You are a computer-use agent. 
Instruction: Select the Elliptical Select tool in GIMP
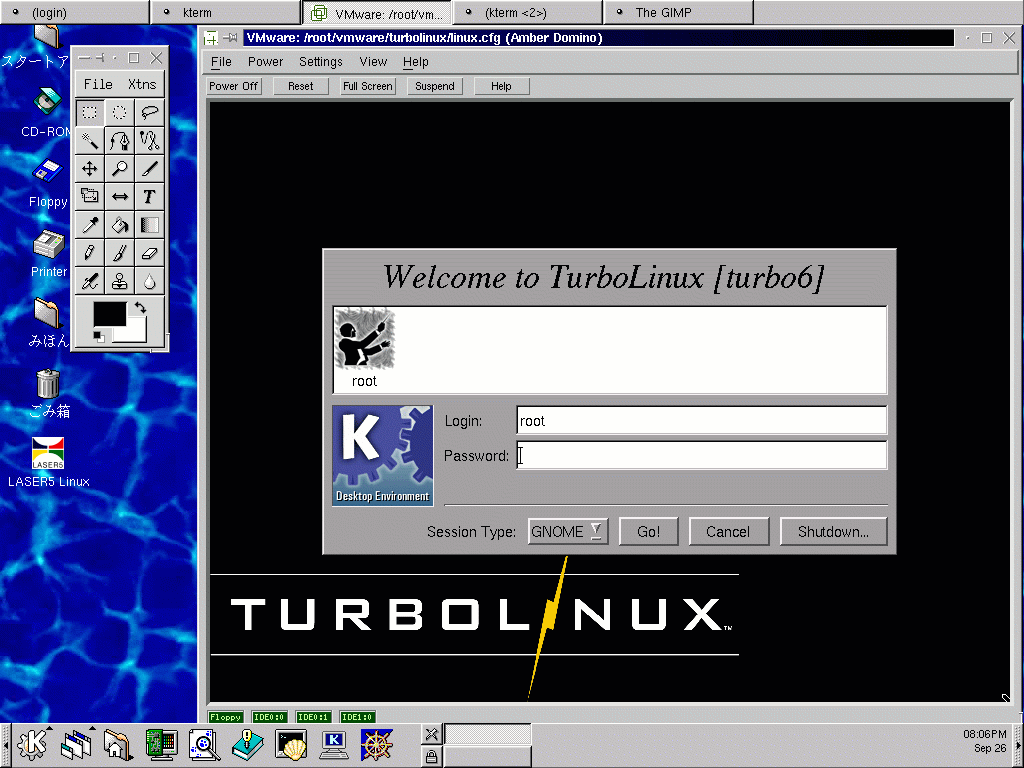(120, 112)
